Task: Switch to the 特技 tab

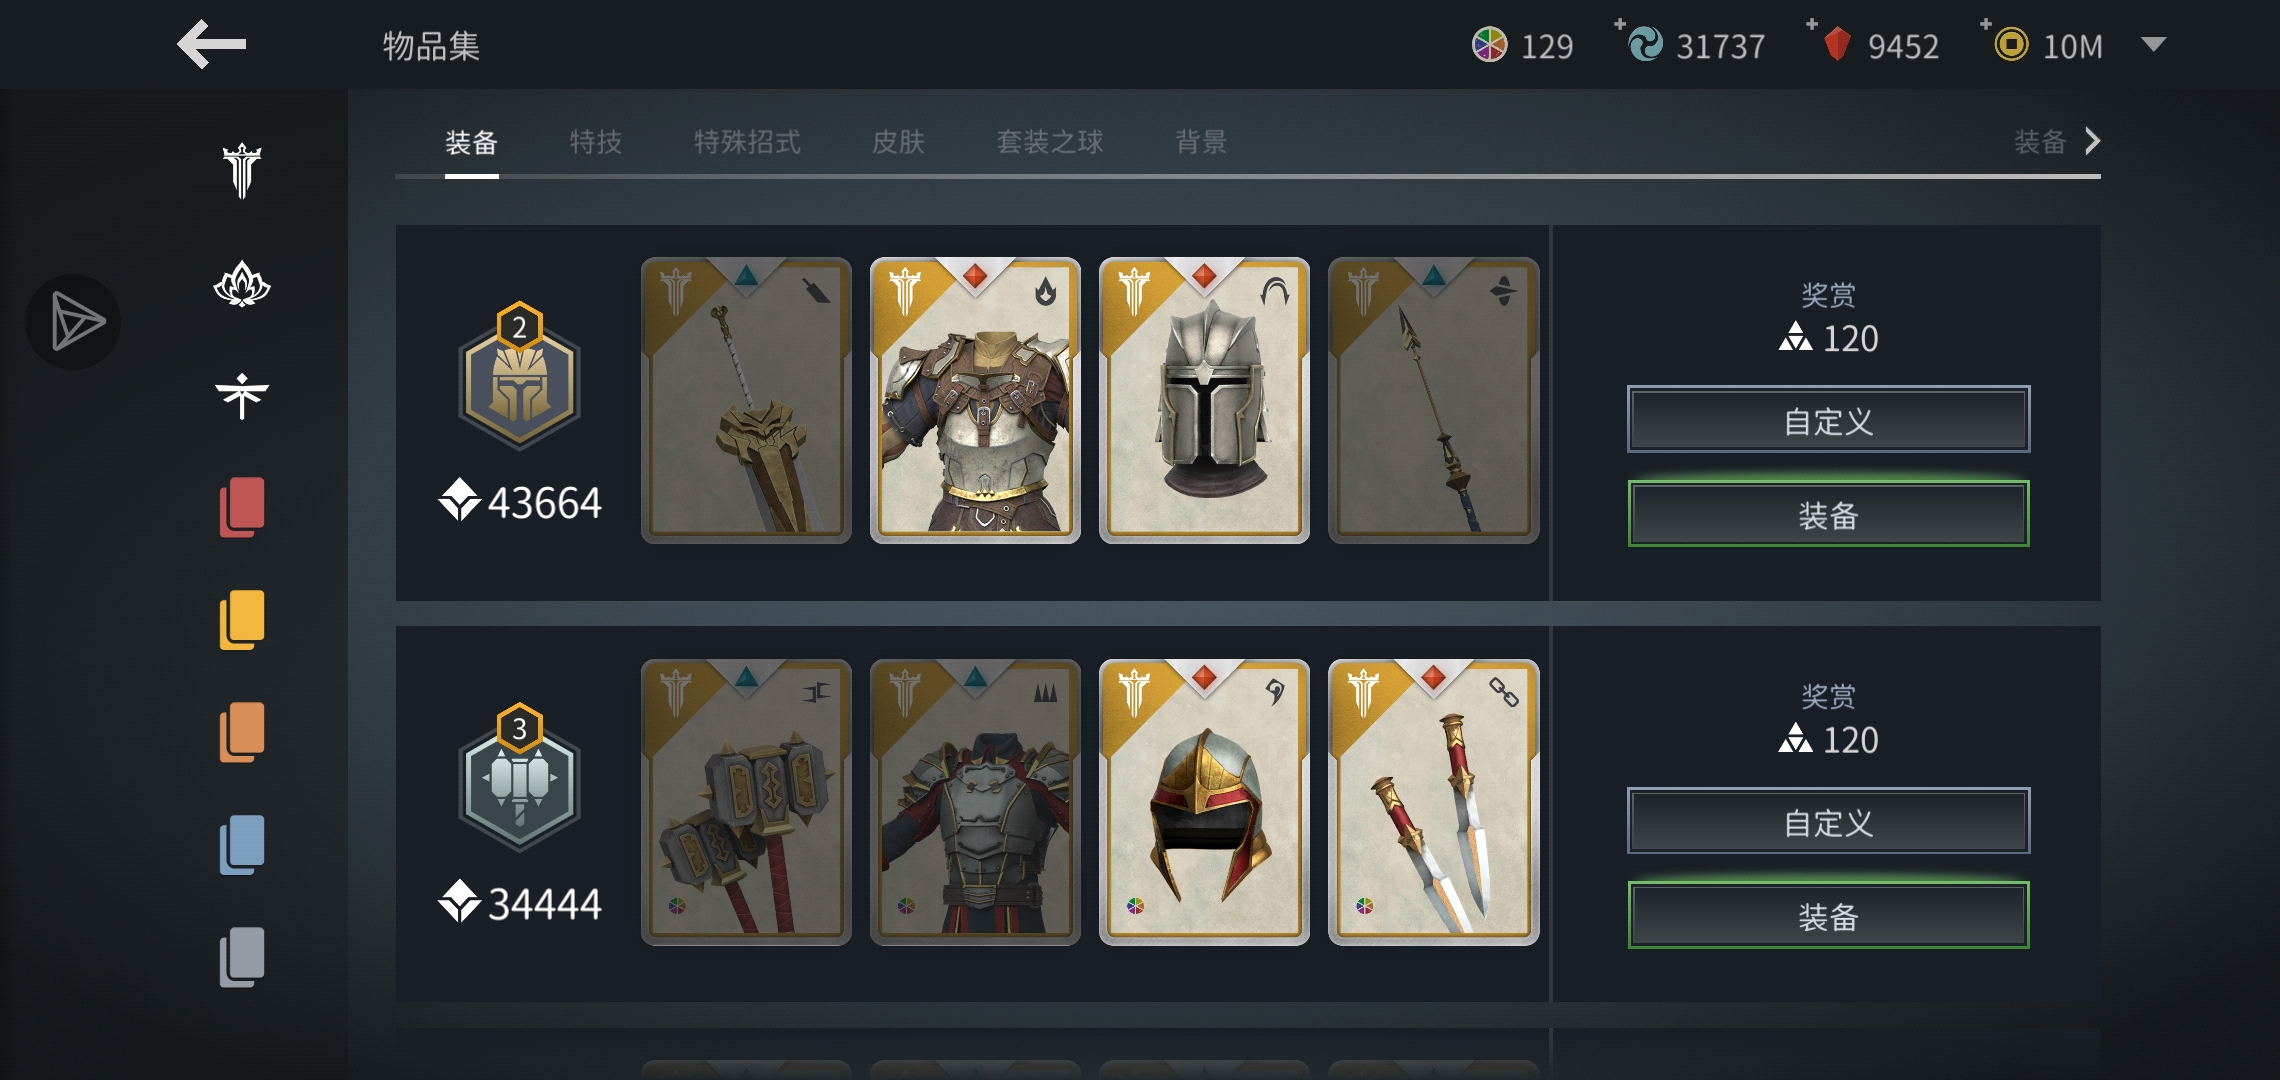Action: pyautogui.click(x=596, y=142)
